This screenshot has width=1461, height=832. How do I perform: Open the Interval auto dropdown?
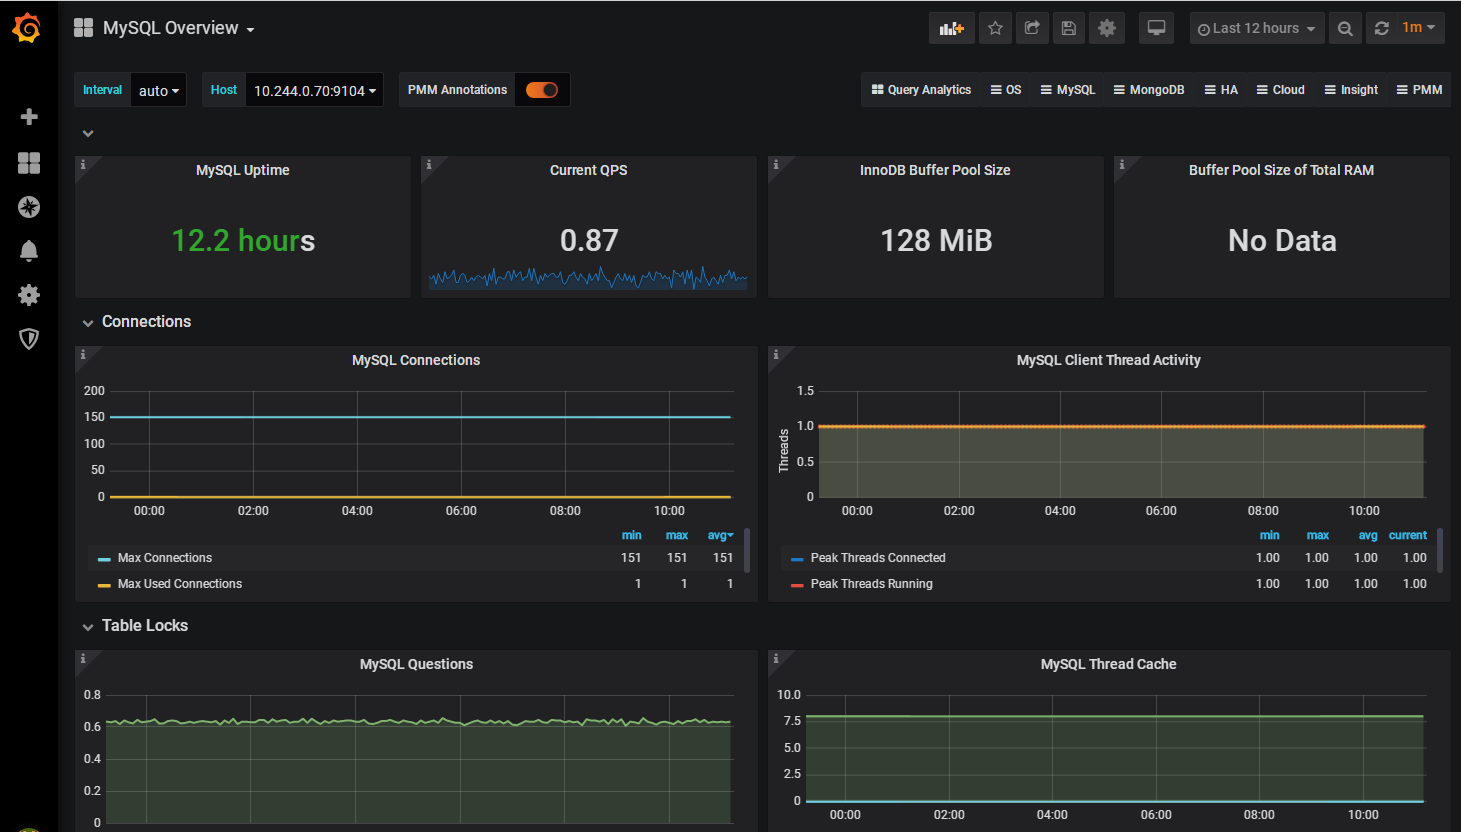[159, 90]
